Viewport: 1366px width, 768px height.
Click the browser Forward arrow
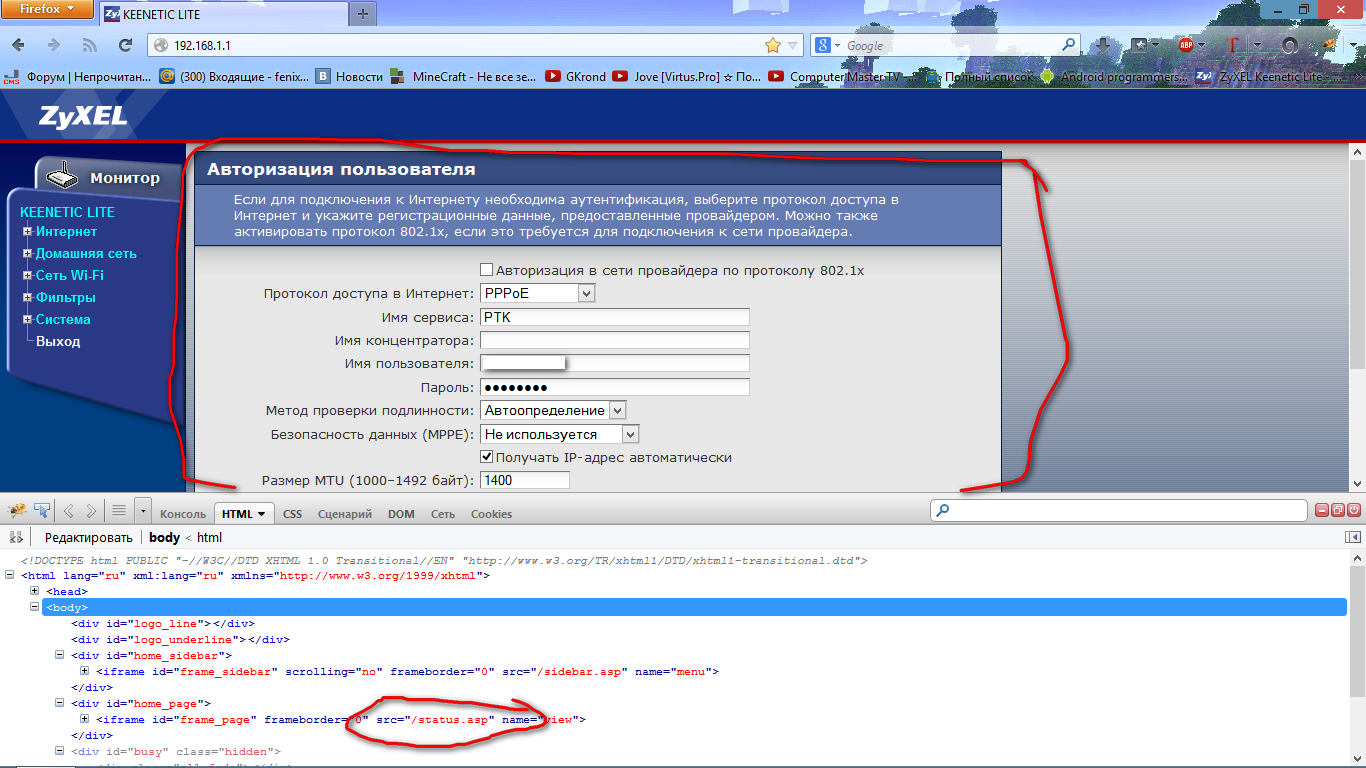[54, 45]
